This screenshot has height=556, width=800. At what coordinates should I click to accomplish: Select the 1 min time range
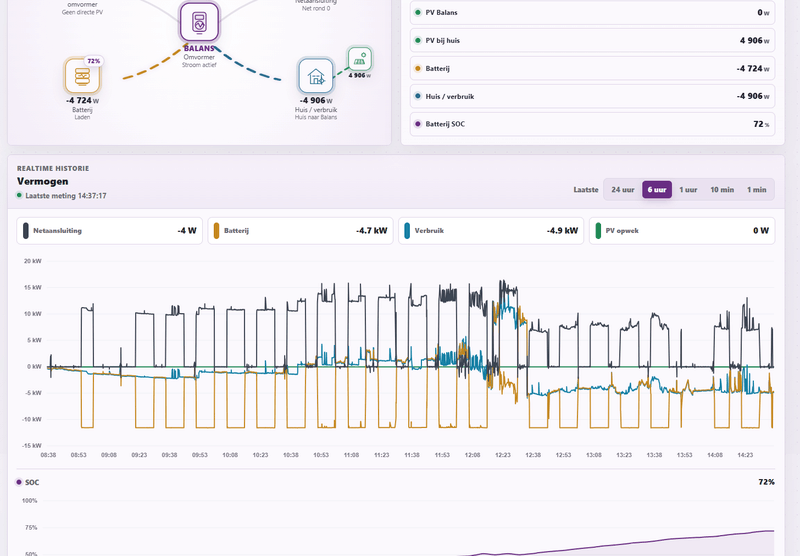757,190
